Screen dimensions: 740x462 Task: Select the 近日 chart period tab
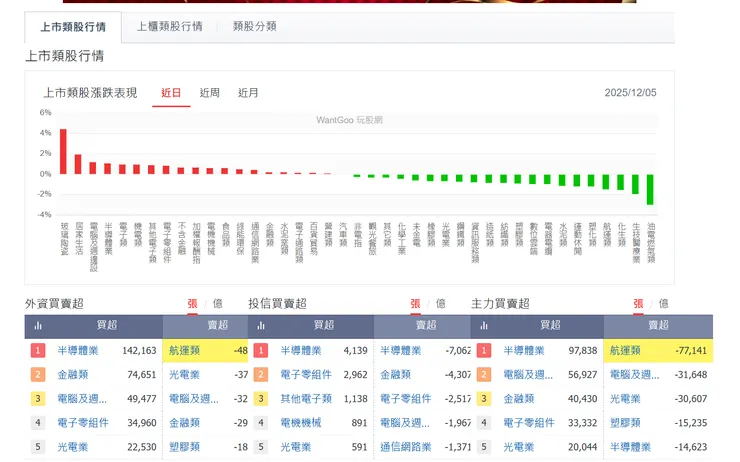[171, 93]
